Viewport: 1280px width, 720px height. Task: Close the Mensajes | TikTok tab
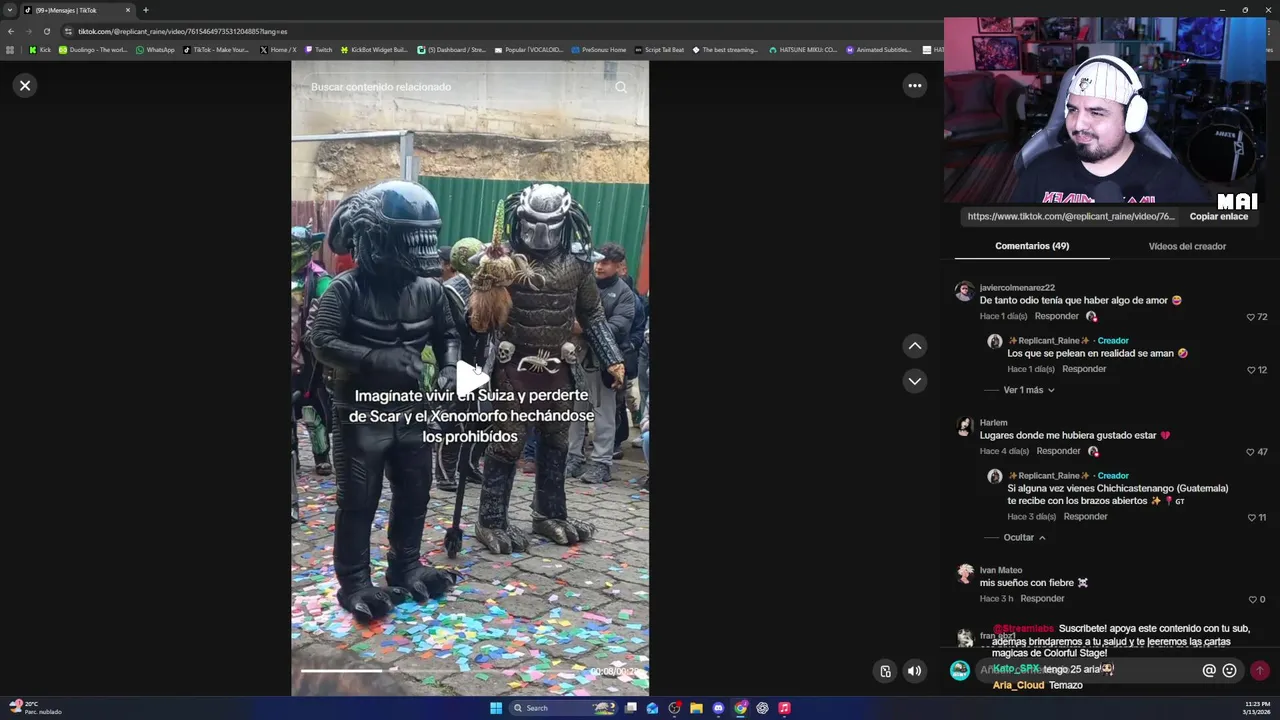click(127, 10)
